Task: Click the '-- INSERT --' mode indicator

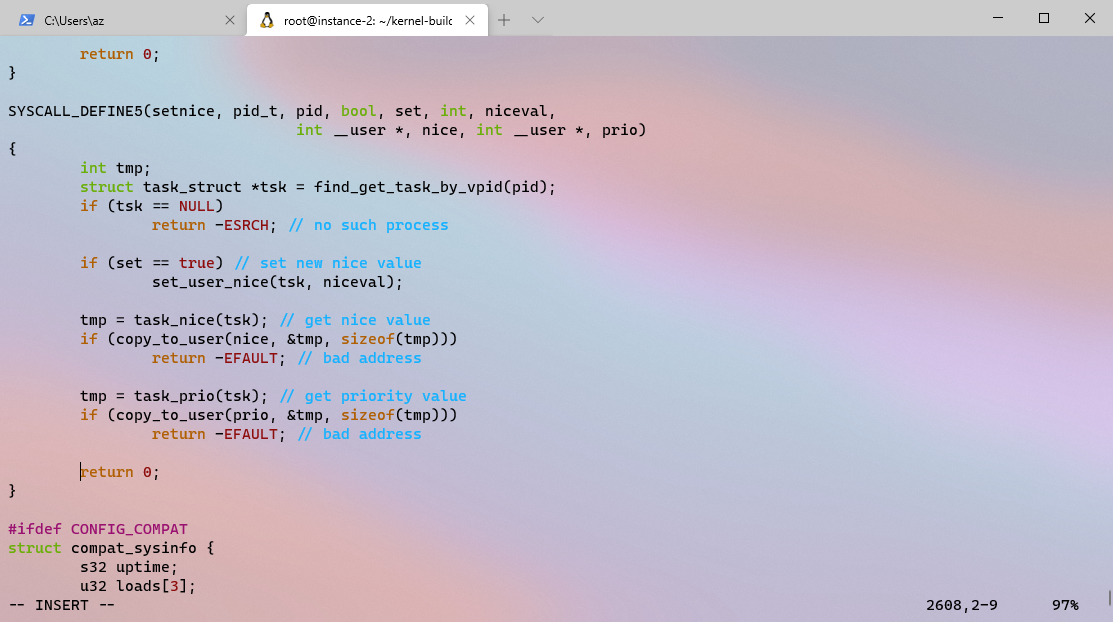Action: pos(62,606)
